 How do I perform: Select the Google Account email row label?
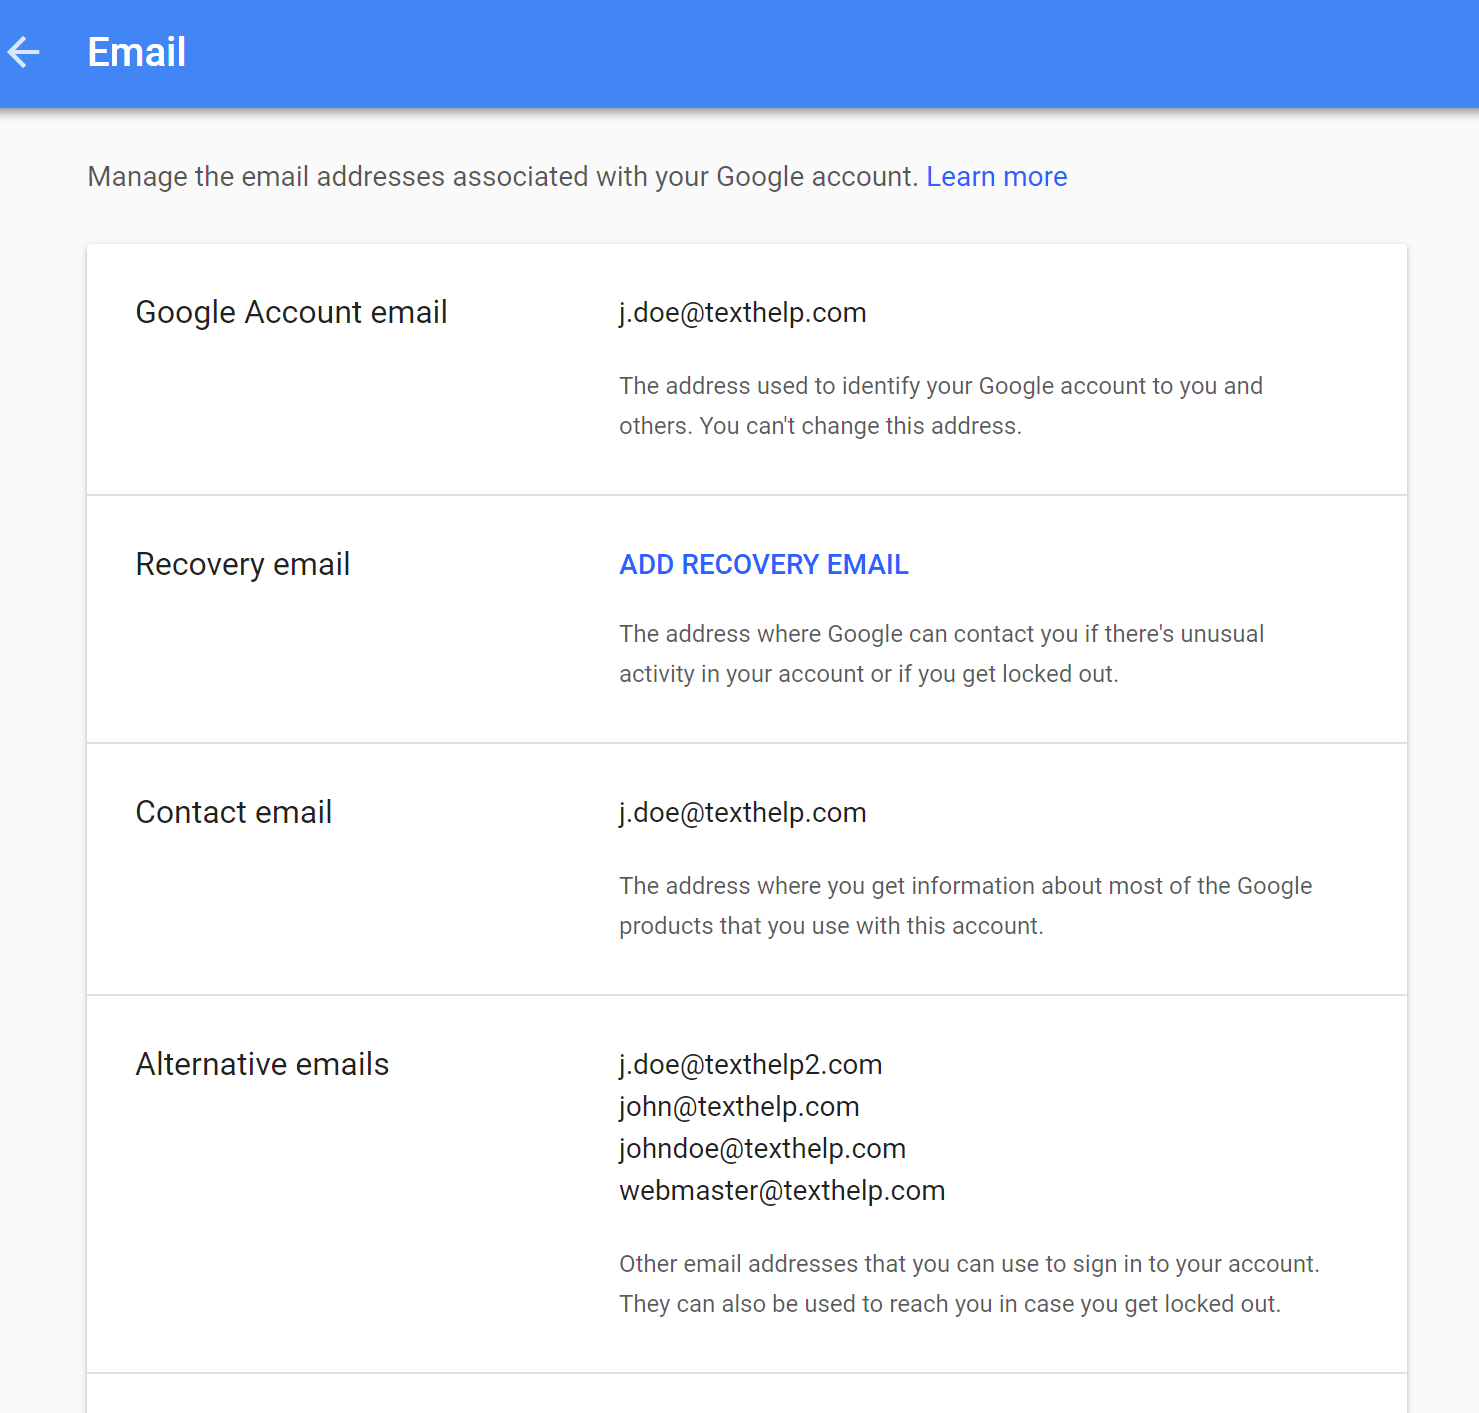291,313
